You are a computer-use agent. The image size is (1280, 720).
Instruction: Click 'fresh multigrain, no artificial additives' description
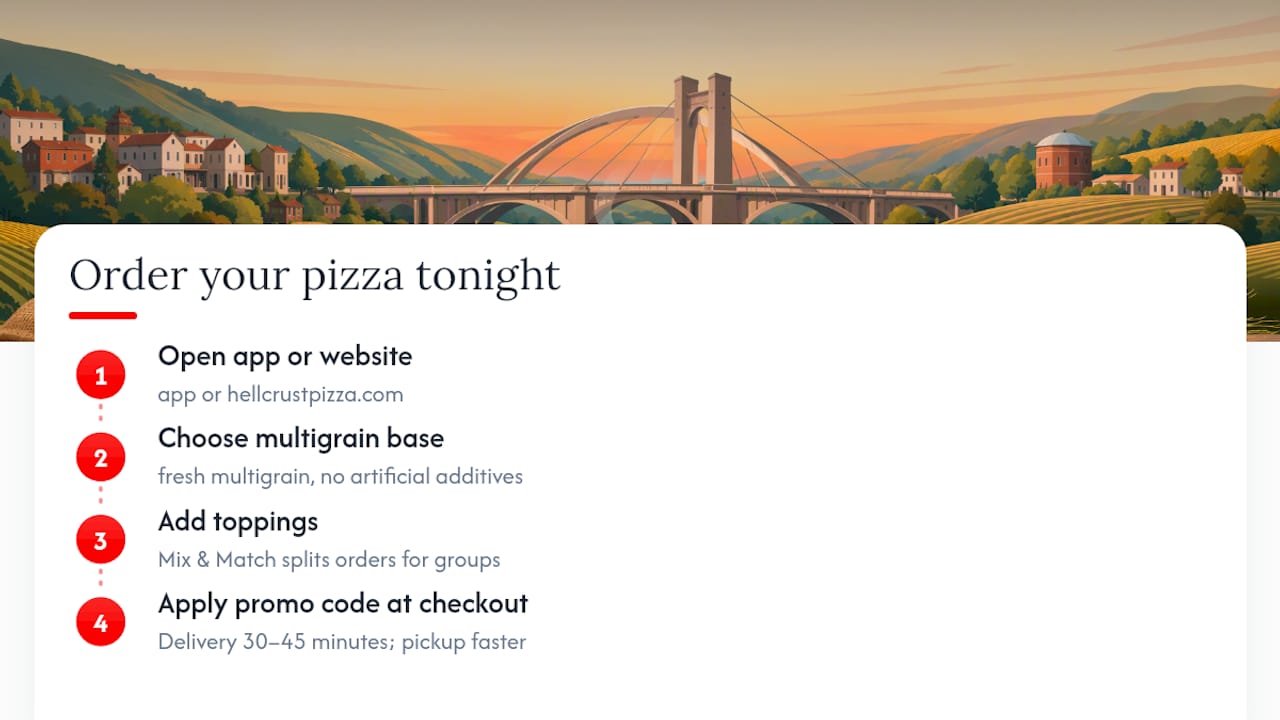[x=340, y=476]
